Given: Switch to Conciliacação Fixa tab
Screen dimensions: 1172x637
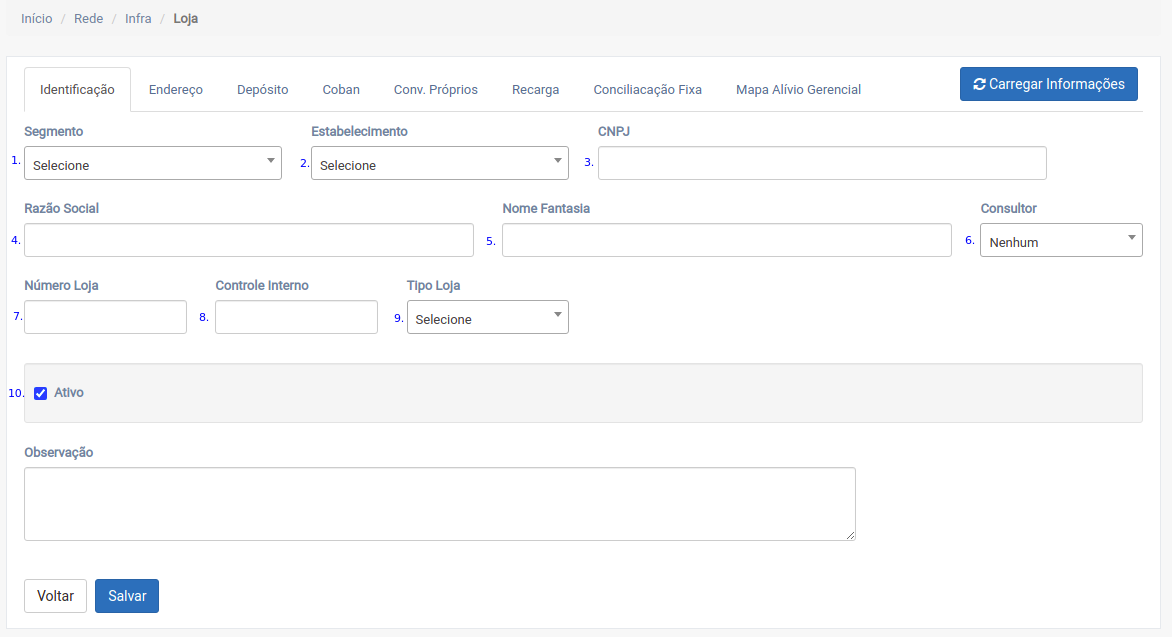Looking at the screenshot, I should (648, 90).
